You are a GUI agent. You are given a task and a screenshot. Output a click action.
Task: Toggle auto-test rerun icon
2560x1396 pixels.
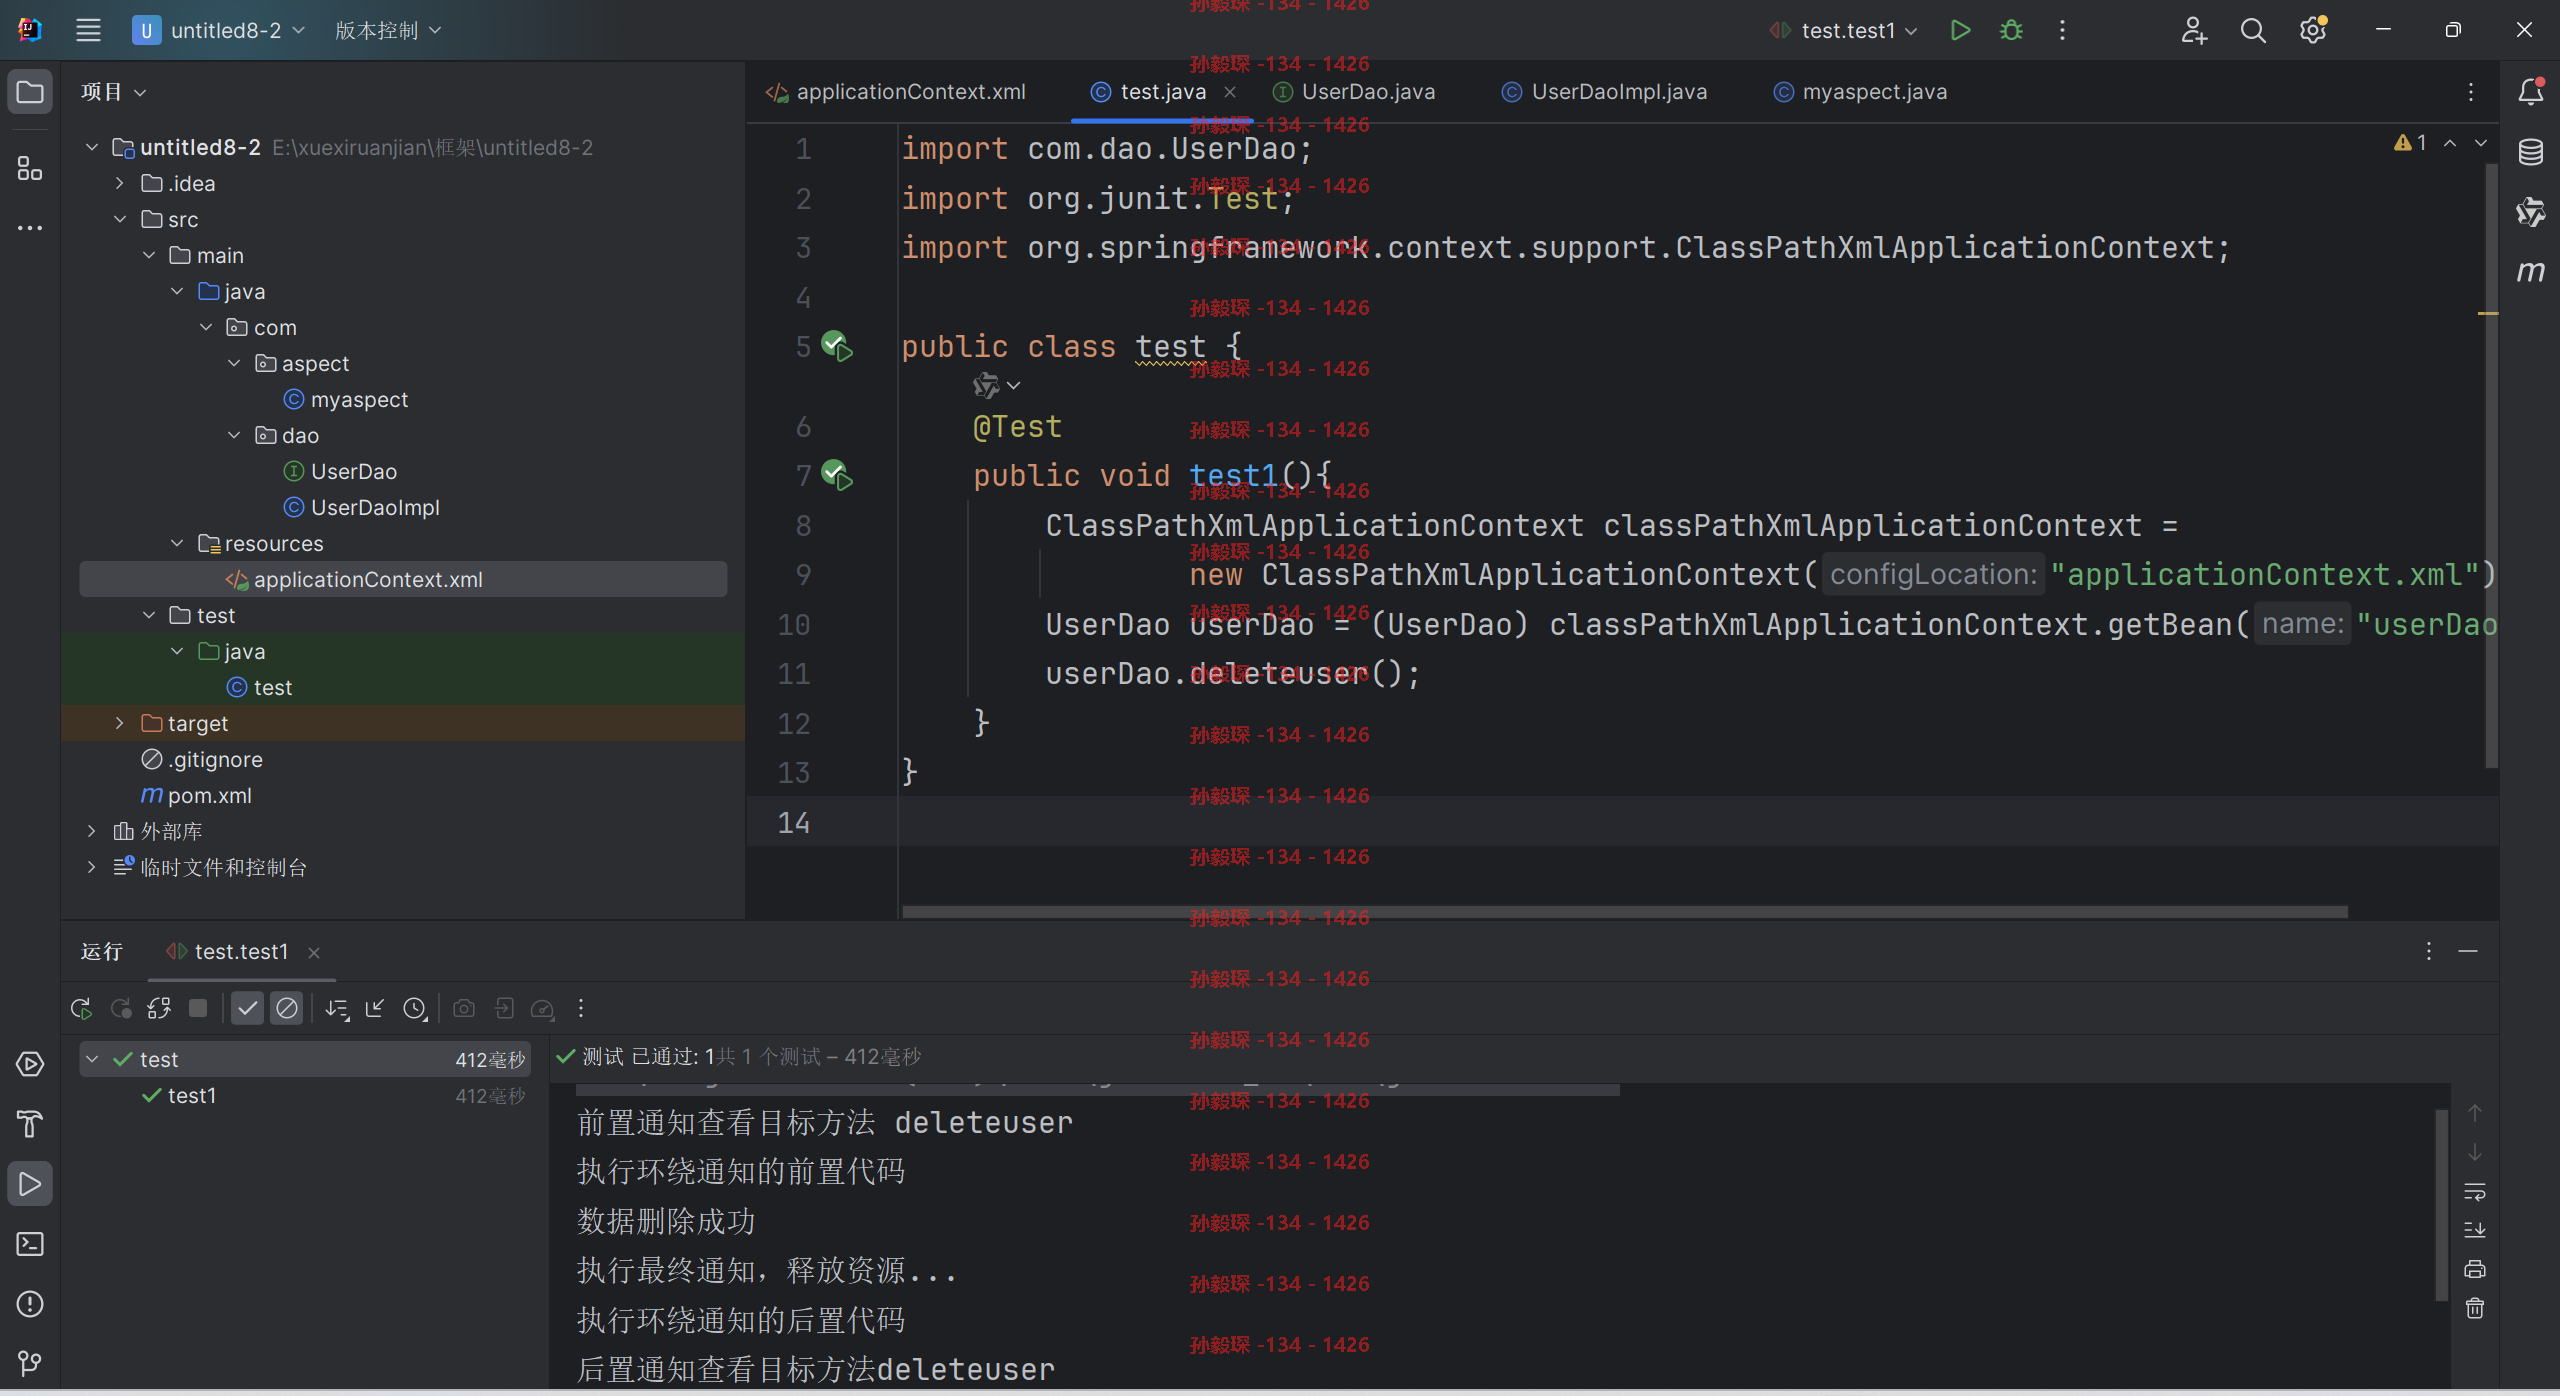tap(159, 1009)
